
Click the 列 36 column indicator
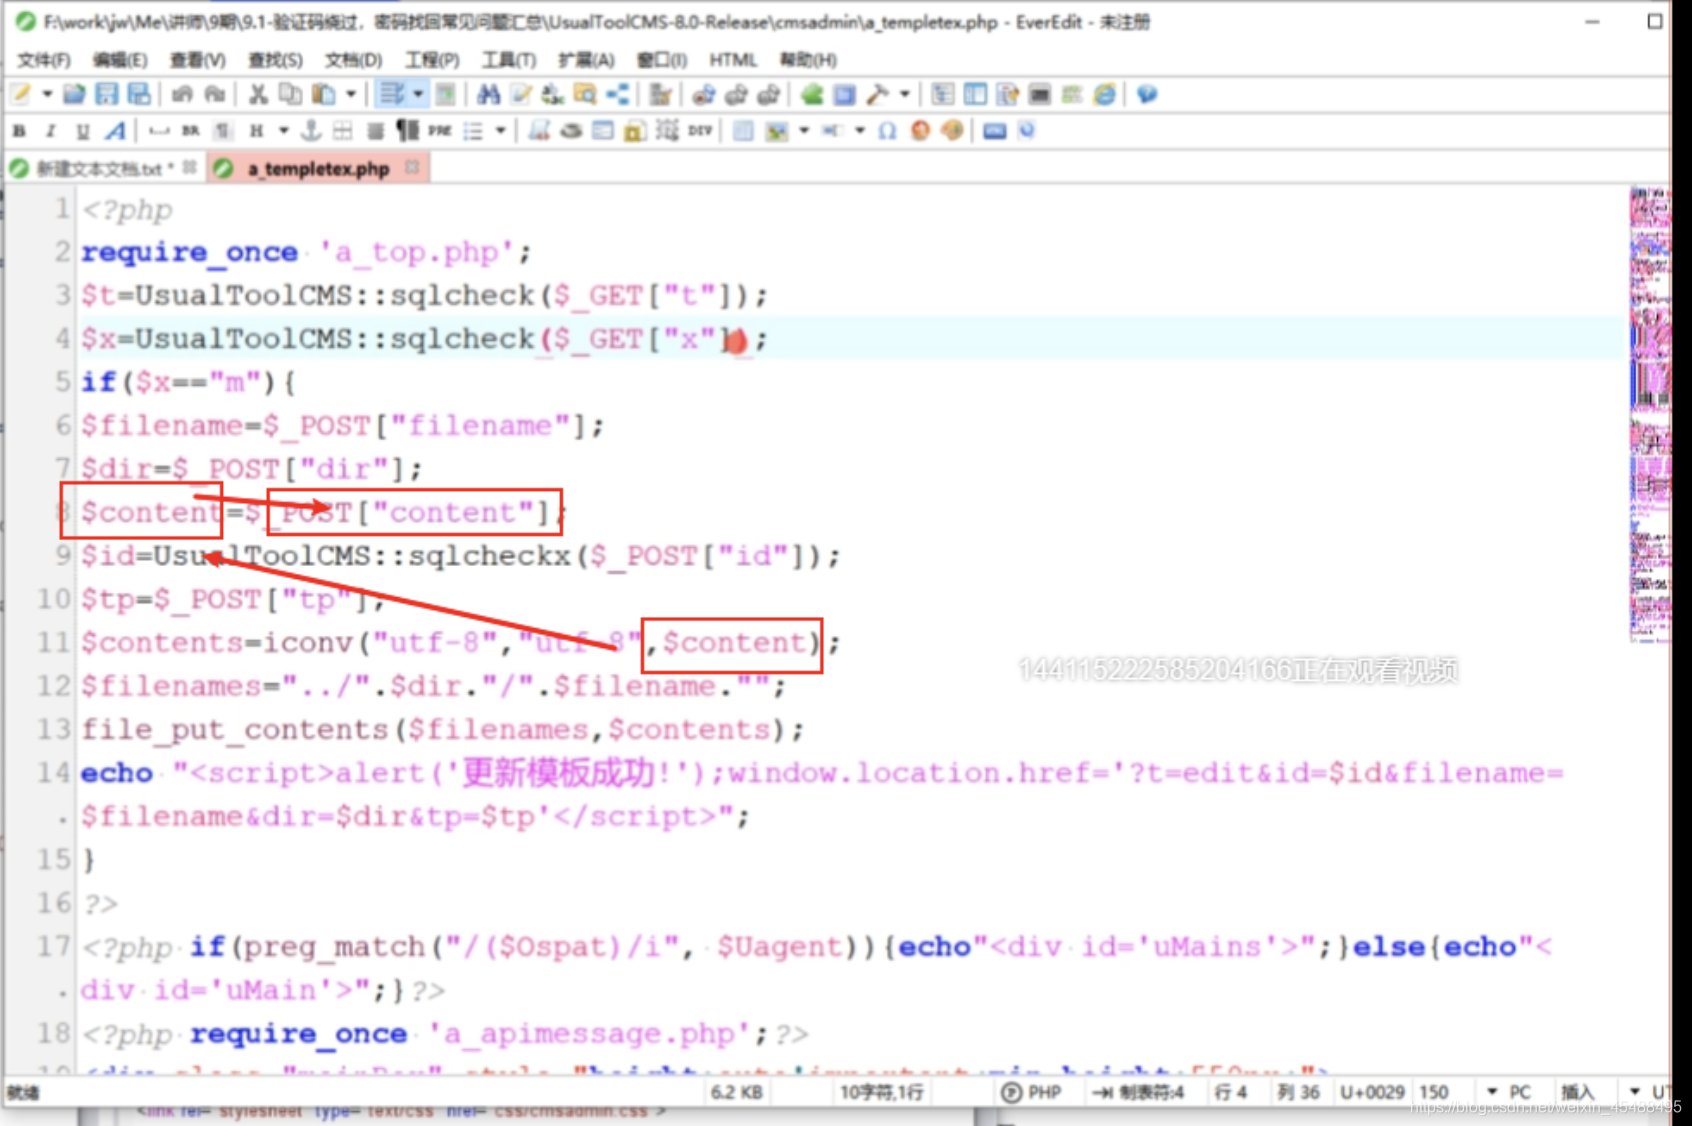[1298, 1092]
